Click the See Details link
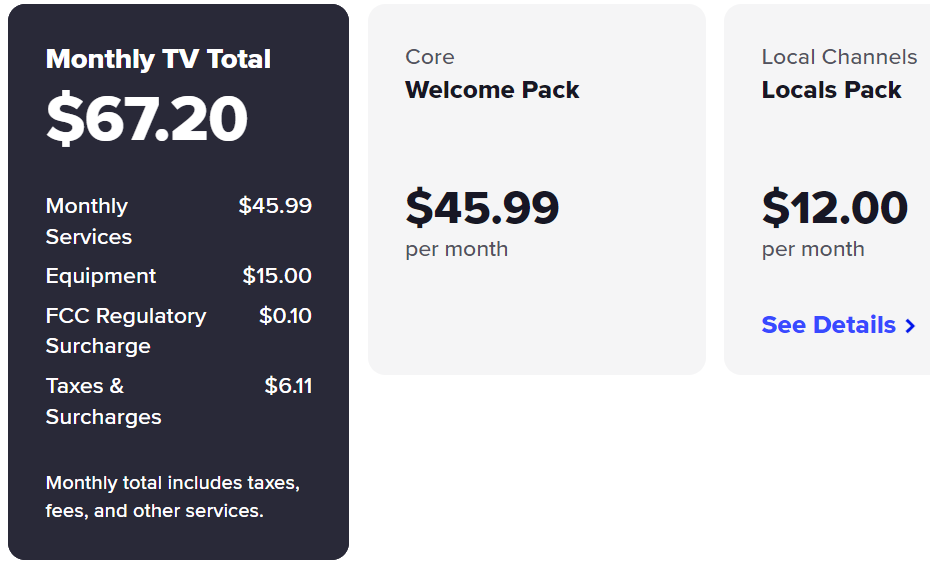 (x=828, y=325)
